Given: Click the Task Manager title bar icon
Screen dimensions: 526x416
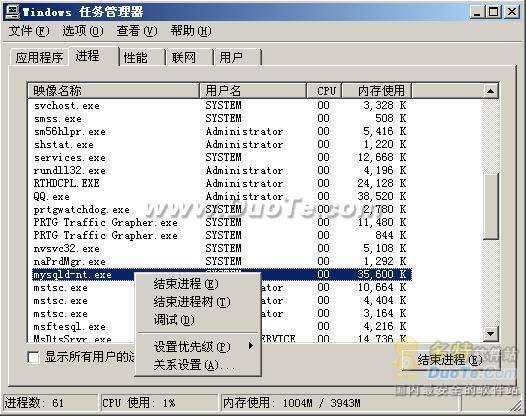Looking at the screenshot, I should click(12, 12).
